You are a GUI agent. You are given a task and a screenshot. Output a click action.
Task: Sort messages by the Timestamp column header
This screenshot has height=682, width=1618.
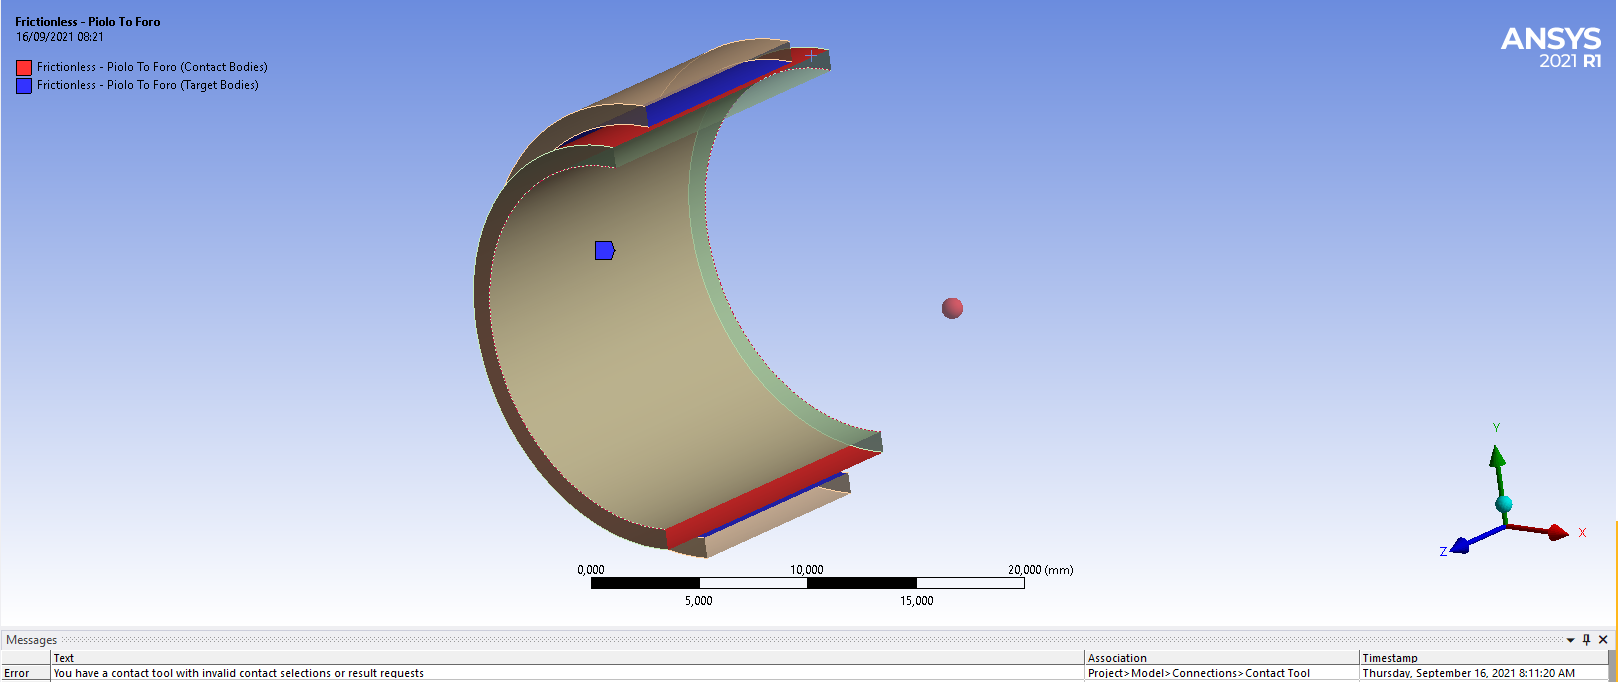point(1389,658)
